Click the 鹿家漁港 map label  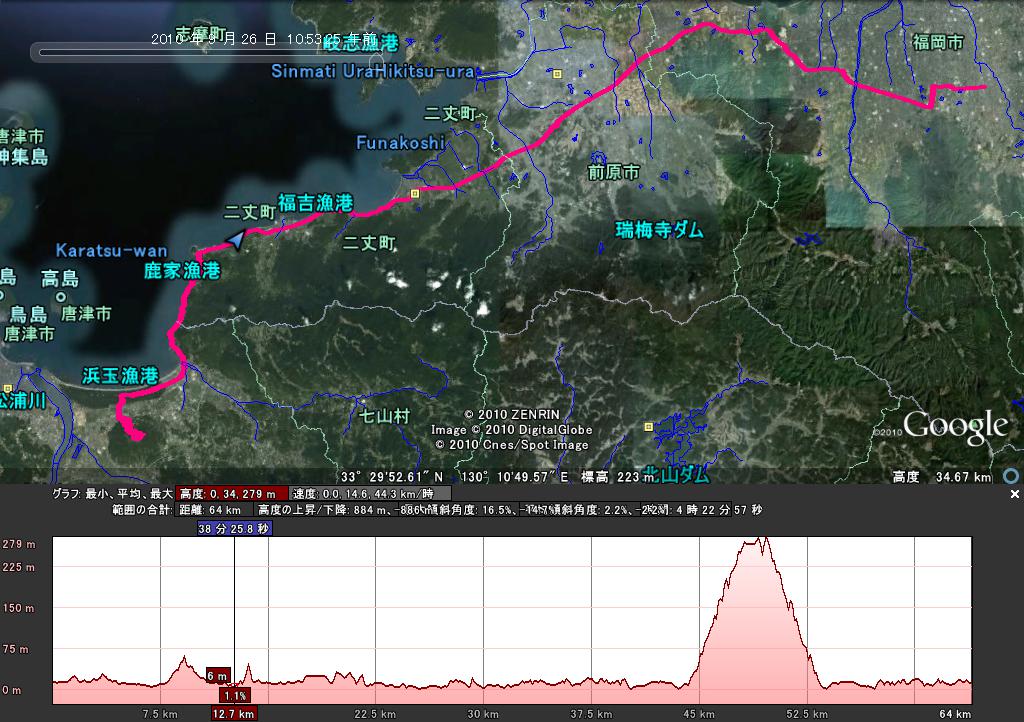182,270
